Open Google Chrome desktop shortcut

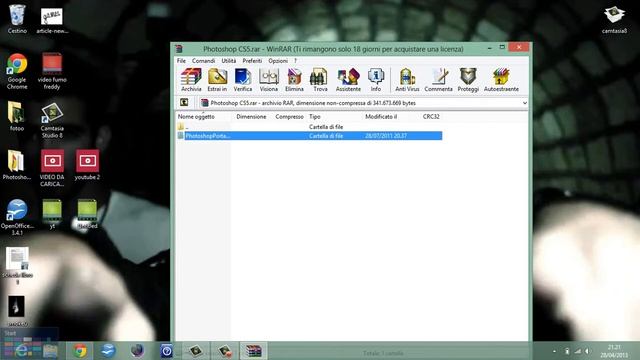coord(17,71)
